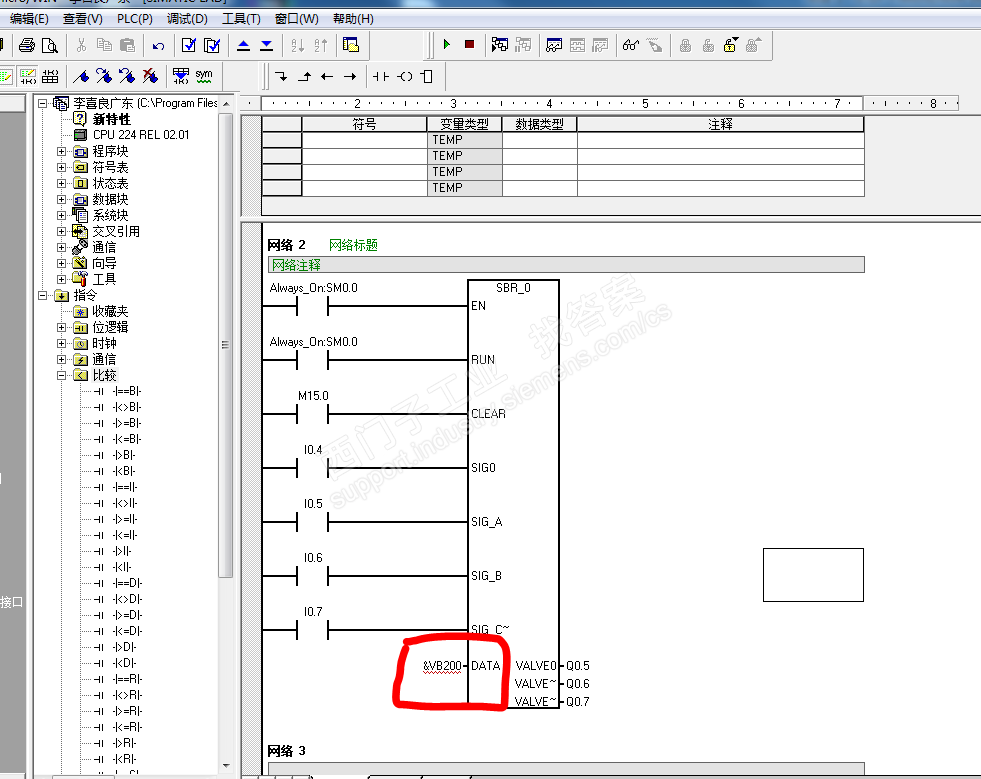Jump to the previous bookmark
Viewport: 981px width, 779px height.
click(127, 76)
